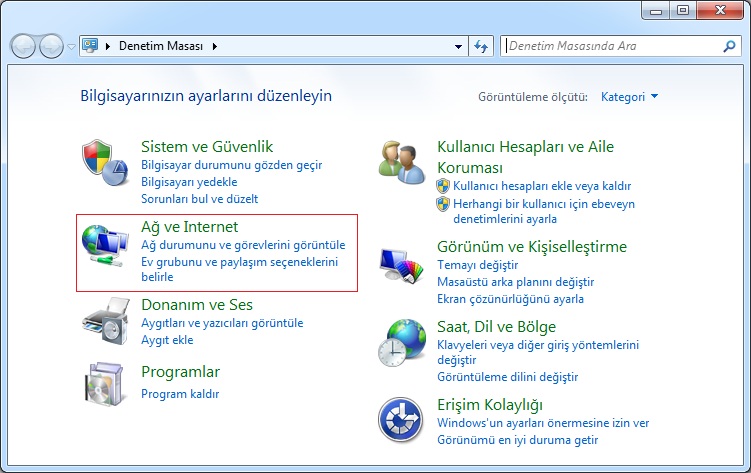Open the Program kaldır link
This screenshot has height=473, width=751.
180,394
